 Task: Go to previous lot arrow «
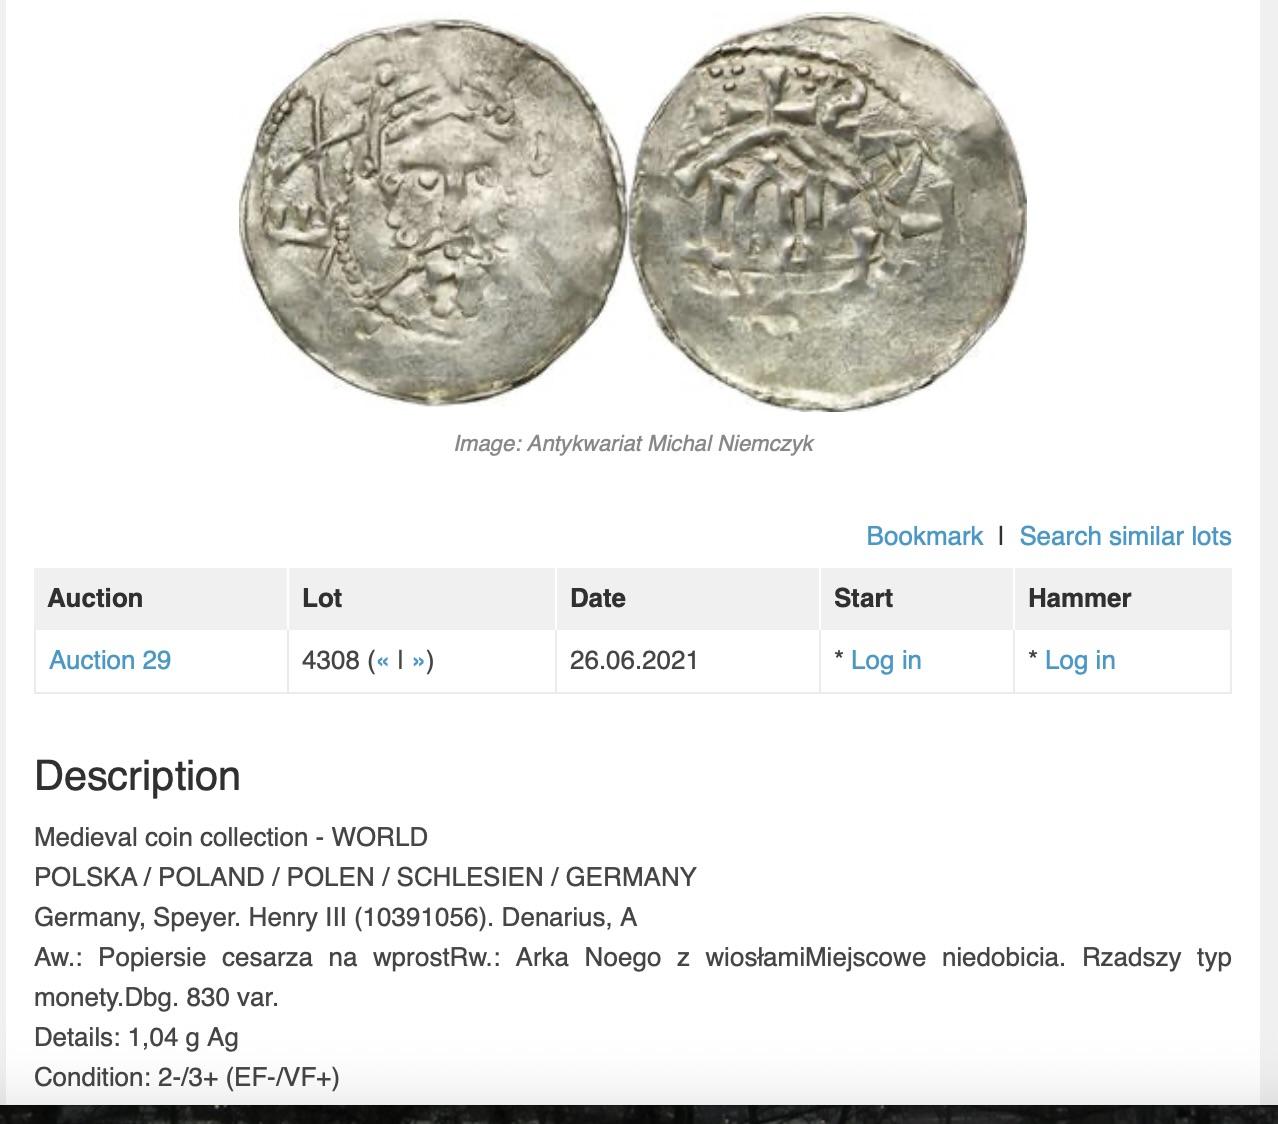coord(382,660)
